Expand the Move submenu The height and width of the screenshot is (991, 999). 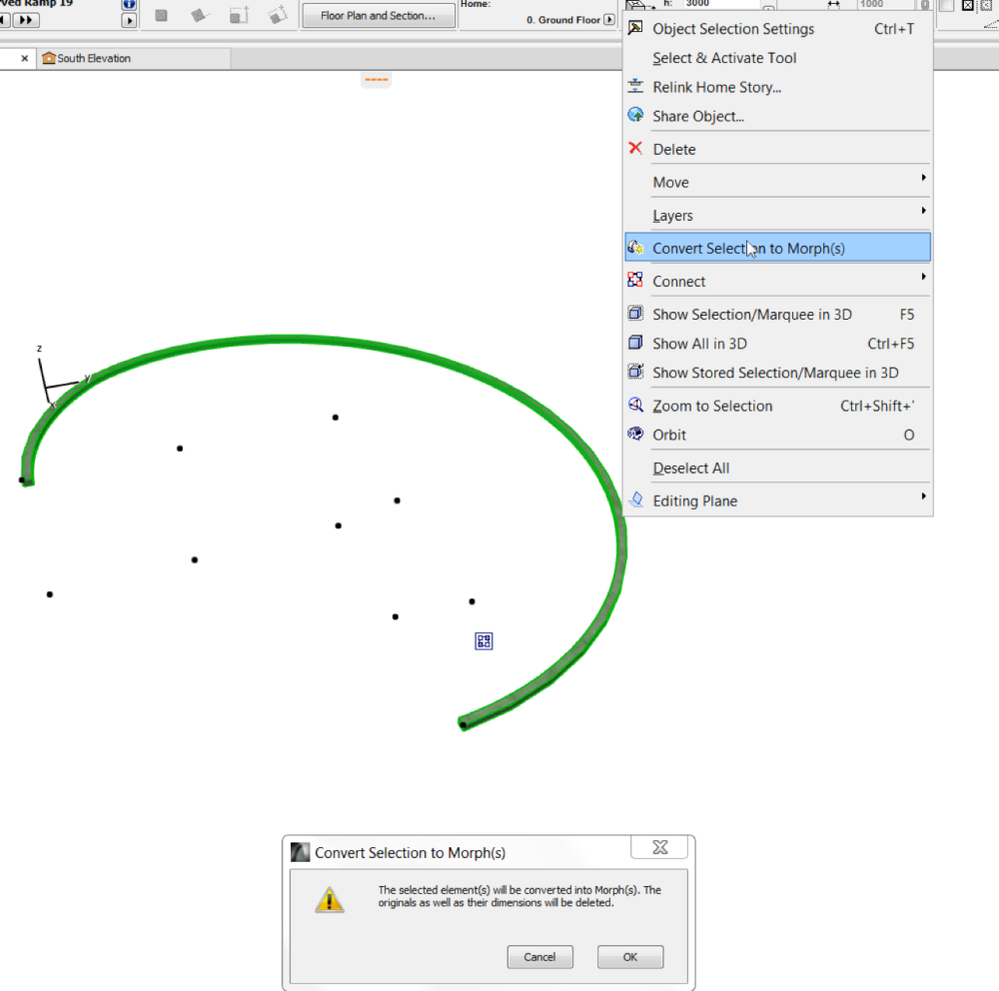point(777,182)
